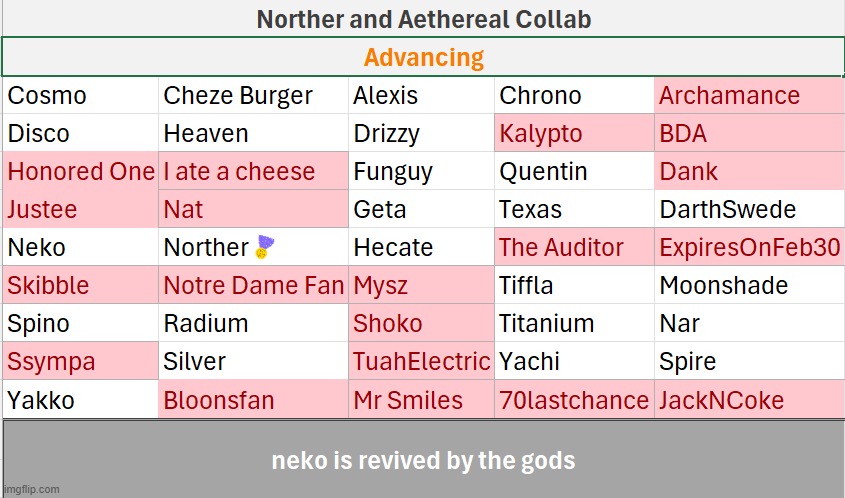Viewport: 845px width, 498px height.
Task: Select the I ate a cheese cell
Action: click(x=253, y=171)
